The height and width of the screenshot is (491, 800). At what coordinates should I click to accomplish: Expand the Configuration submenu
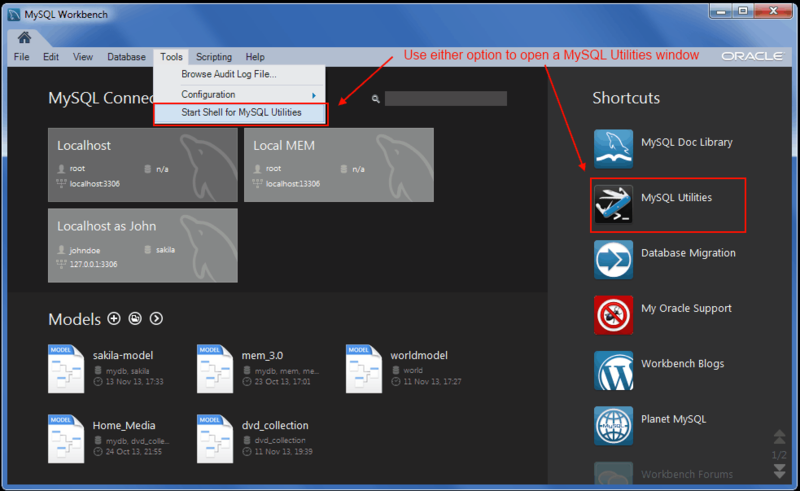pos(239,94)
